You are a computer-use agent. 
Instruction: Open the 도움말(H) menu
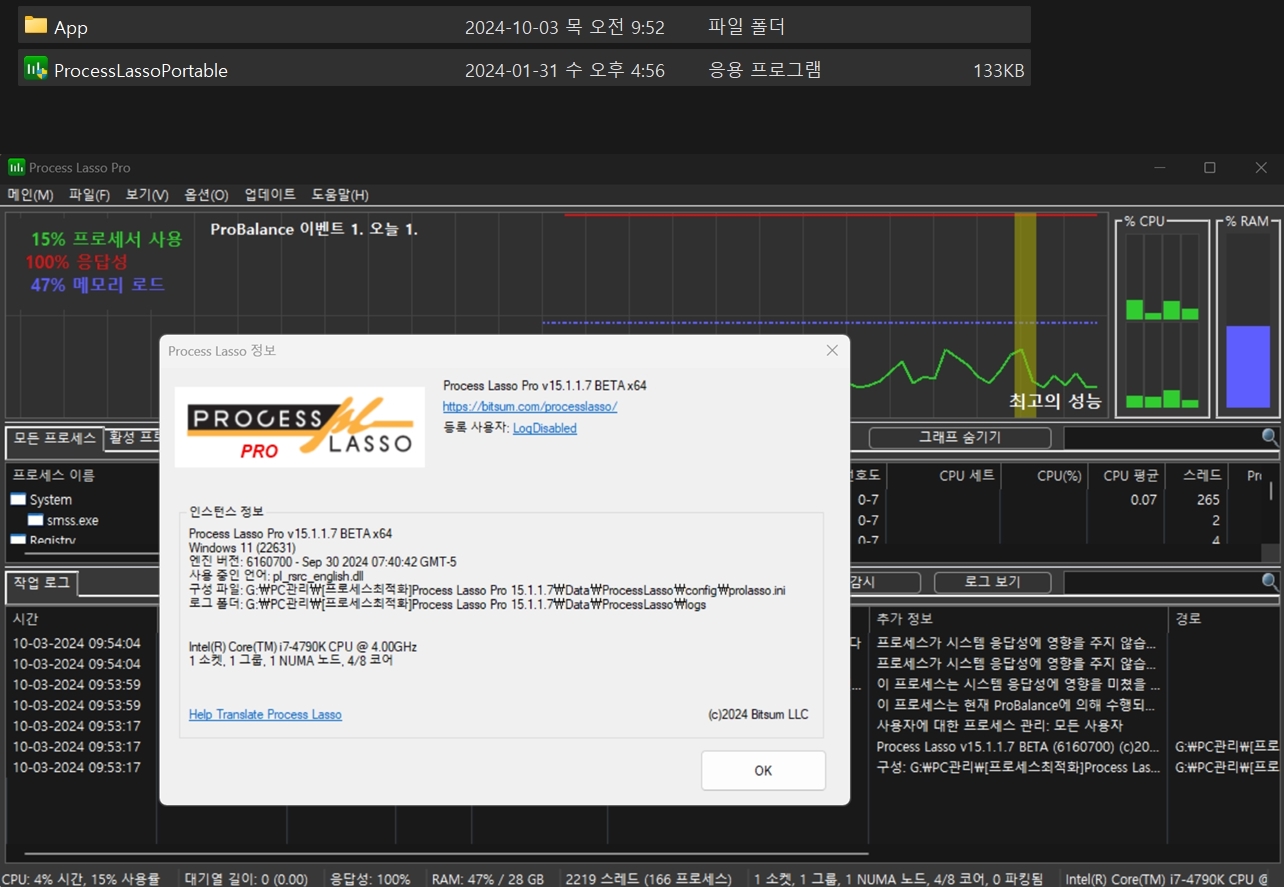tap(339, 195)
